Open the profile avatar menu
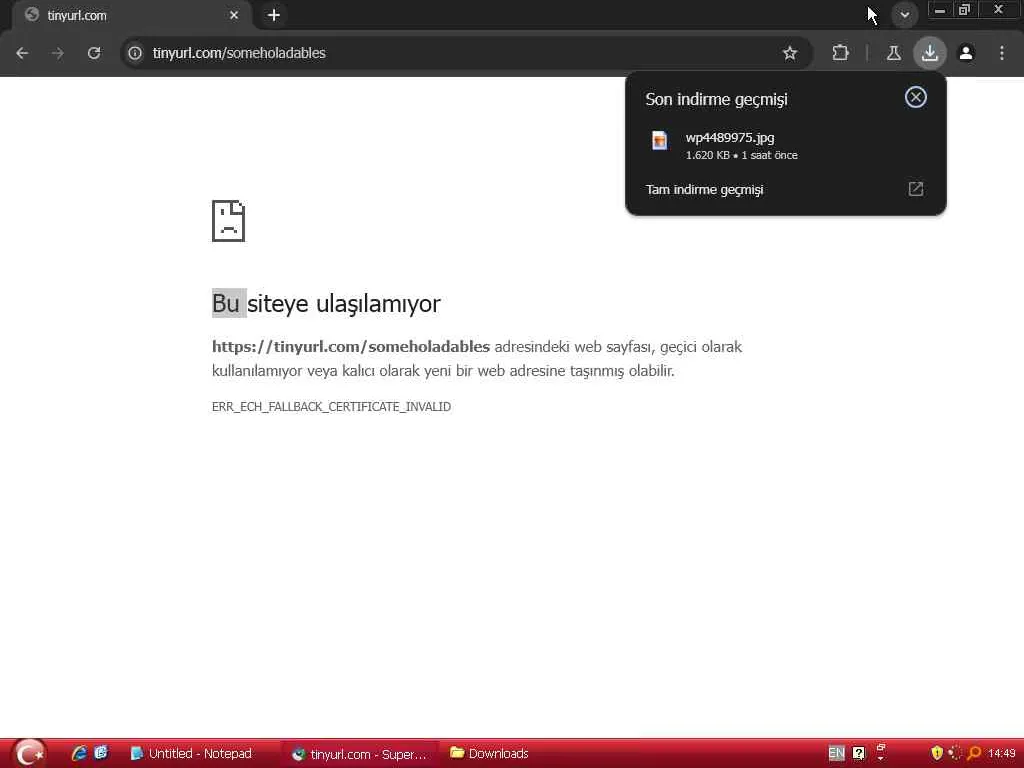The width and height of the screenshot is (1024, 768). click(966, 53)
